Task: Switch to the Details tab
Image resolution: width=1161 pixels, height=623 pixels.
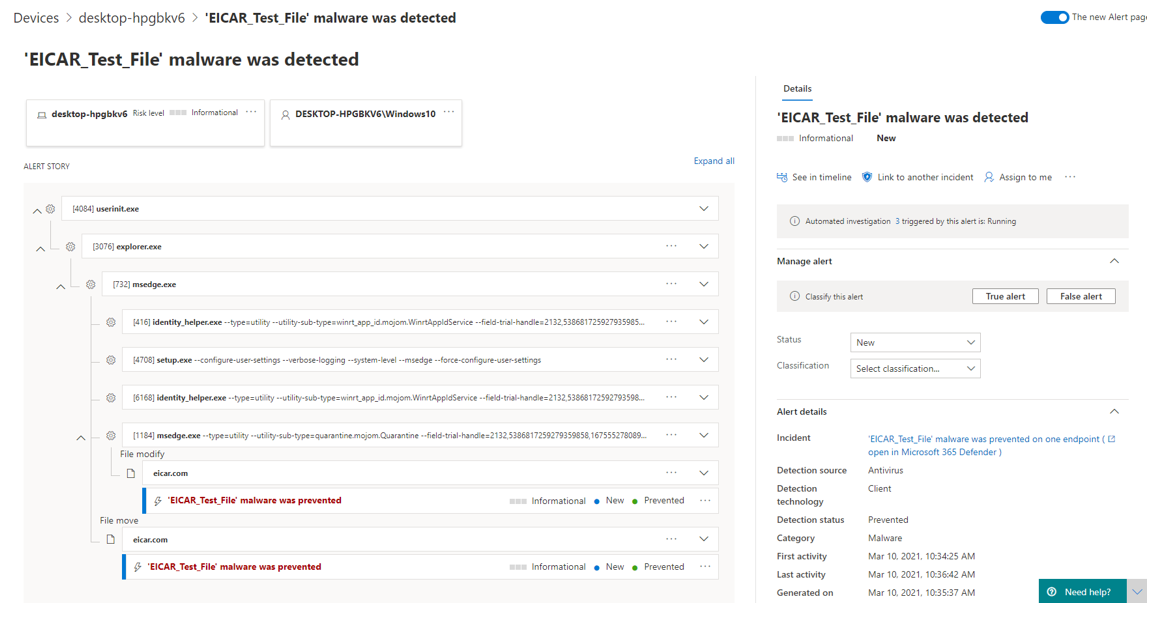Action: pyautogui.click(x=797, y=89)
